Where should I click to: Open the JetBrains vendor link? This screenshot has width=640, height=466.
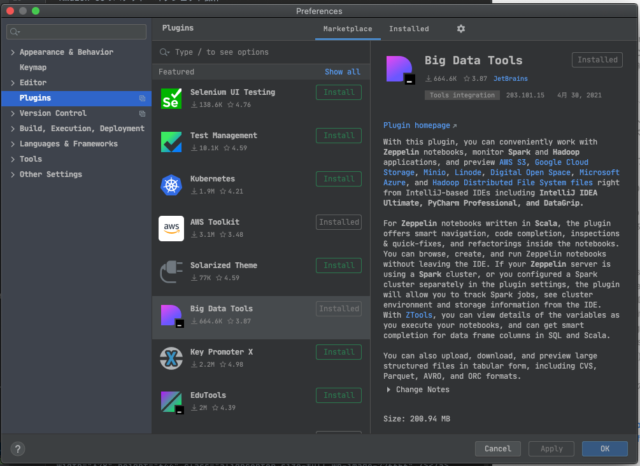(x=511, y=78)
